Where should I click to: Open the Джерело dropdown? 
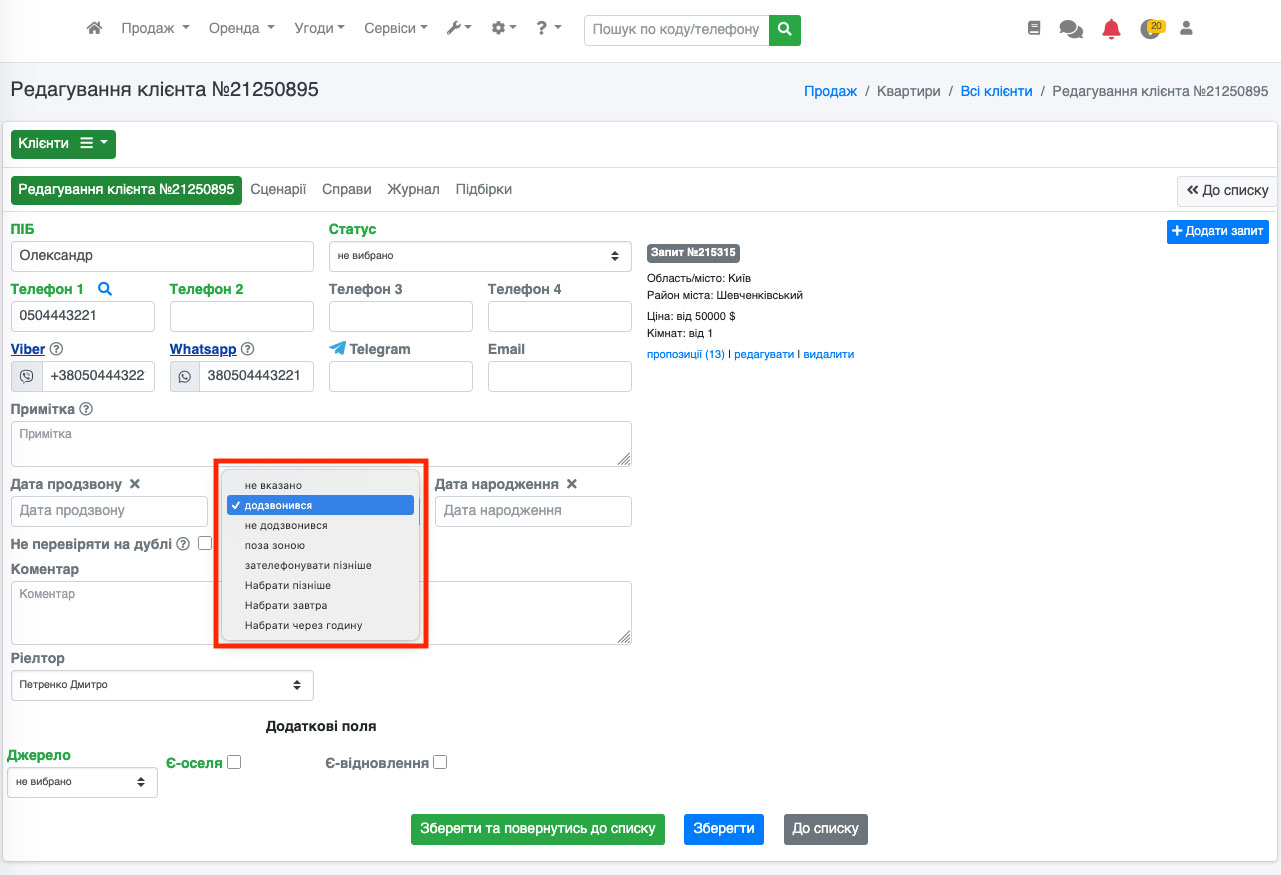tap(82, 782)
